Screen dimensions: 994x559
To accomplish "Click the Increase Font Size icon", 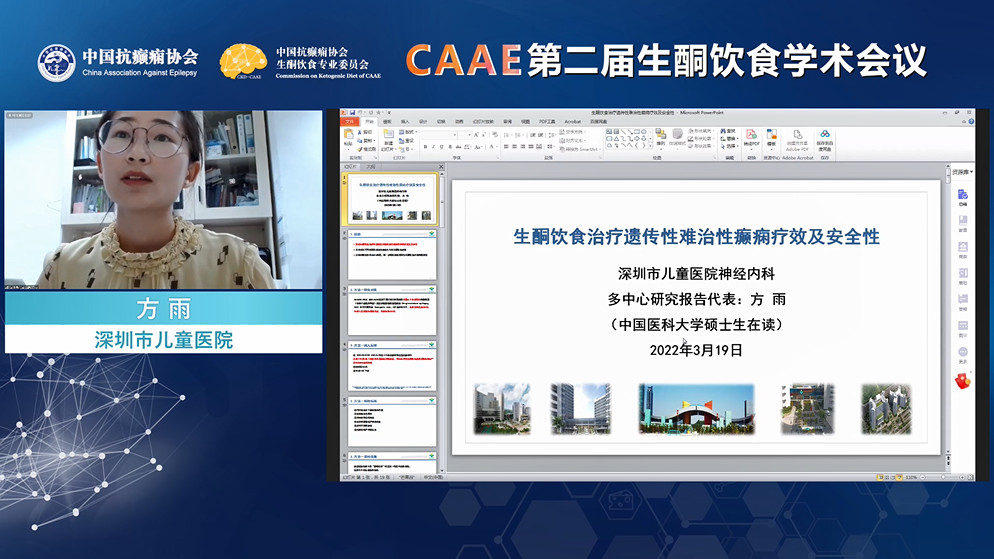I will (476, 135).
